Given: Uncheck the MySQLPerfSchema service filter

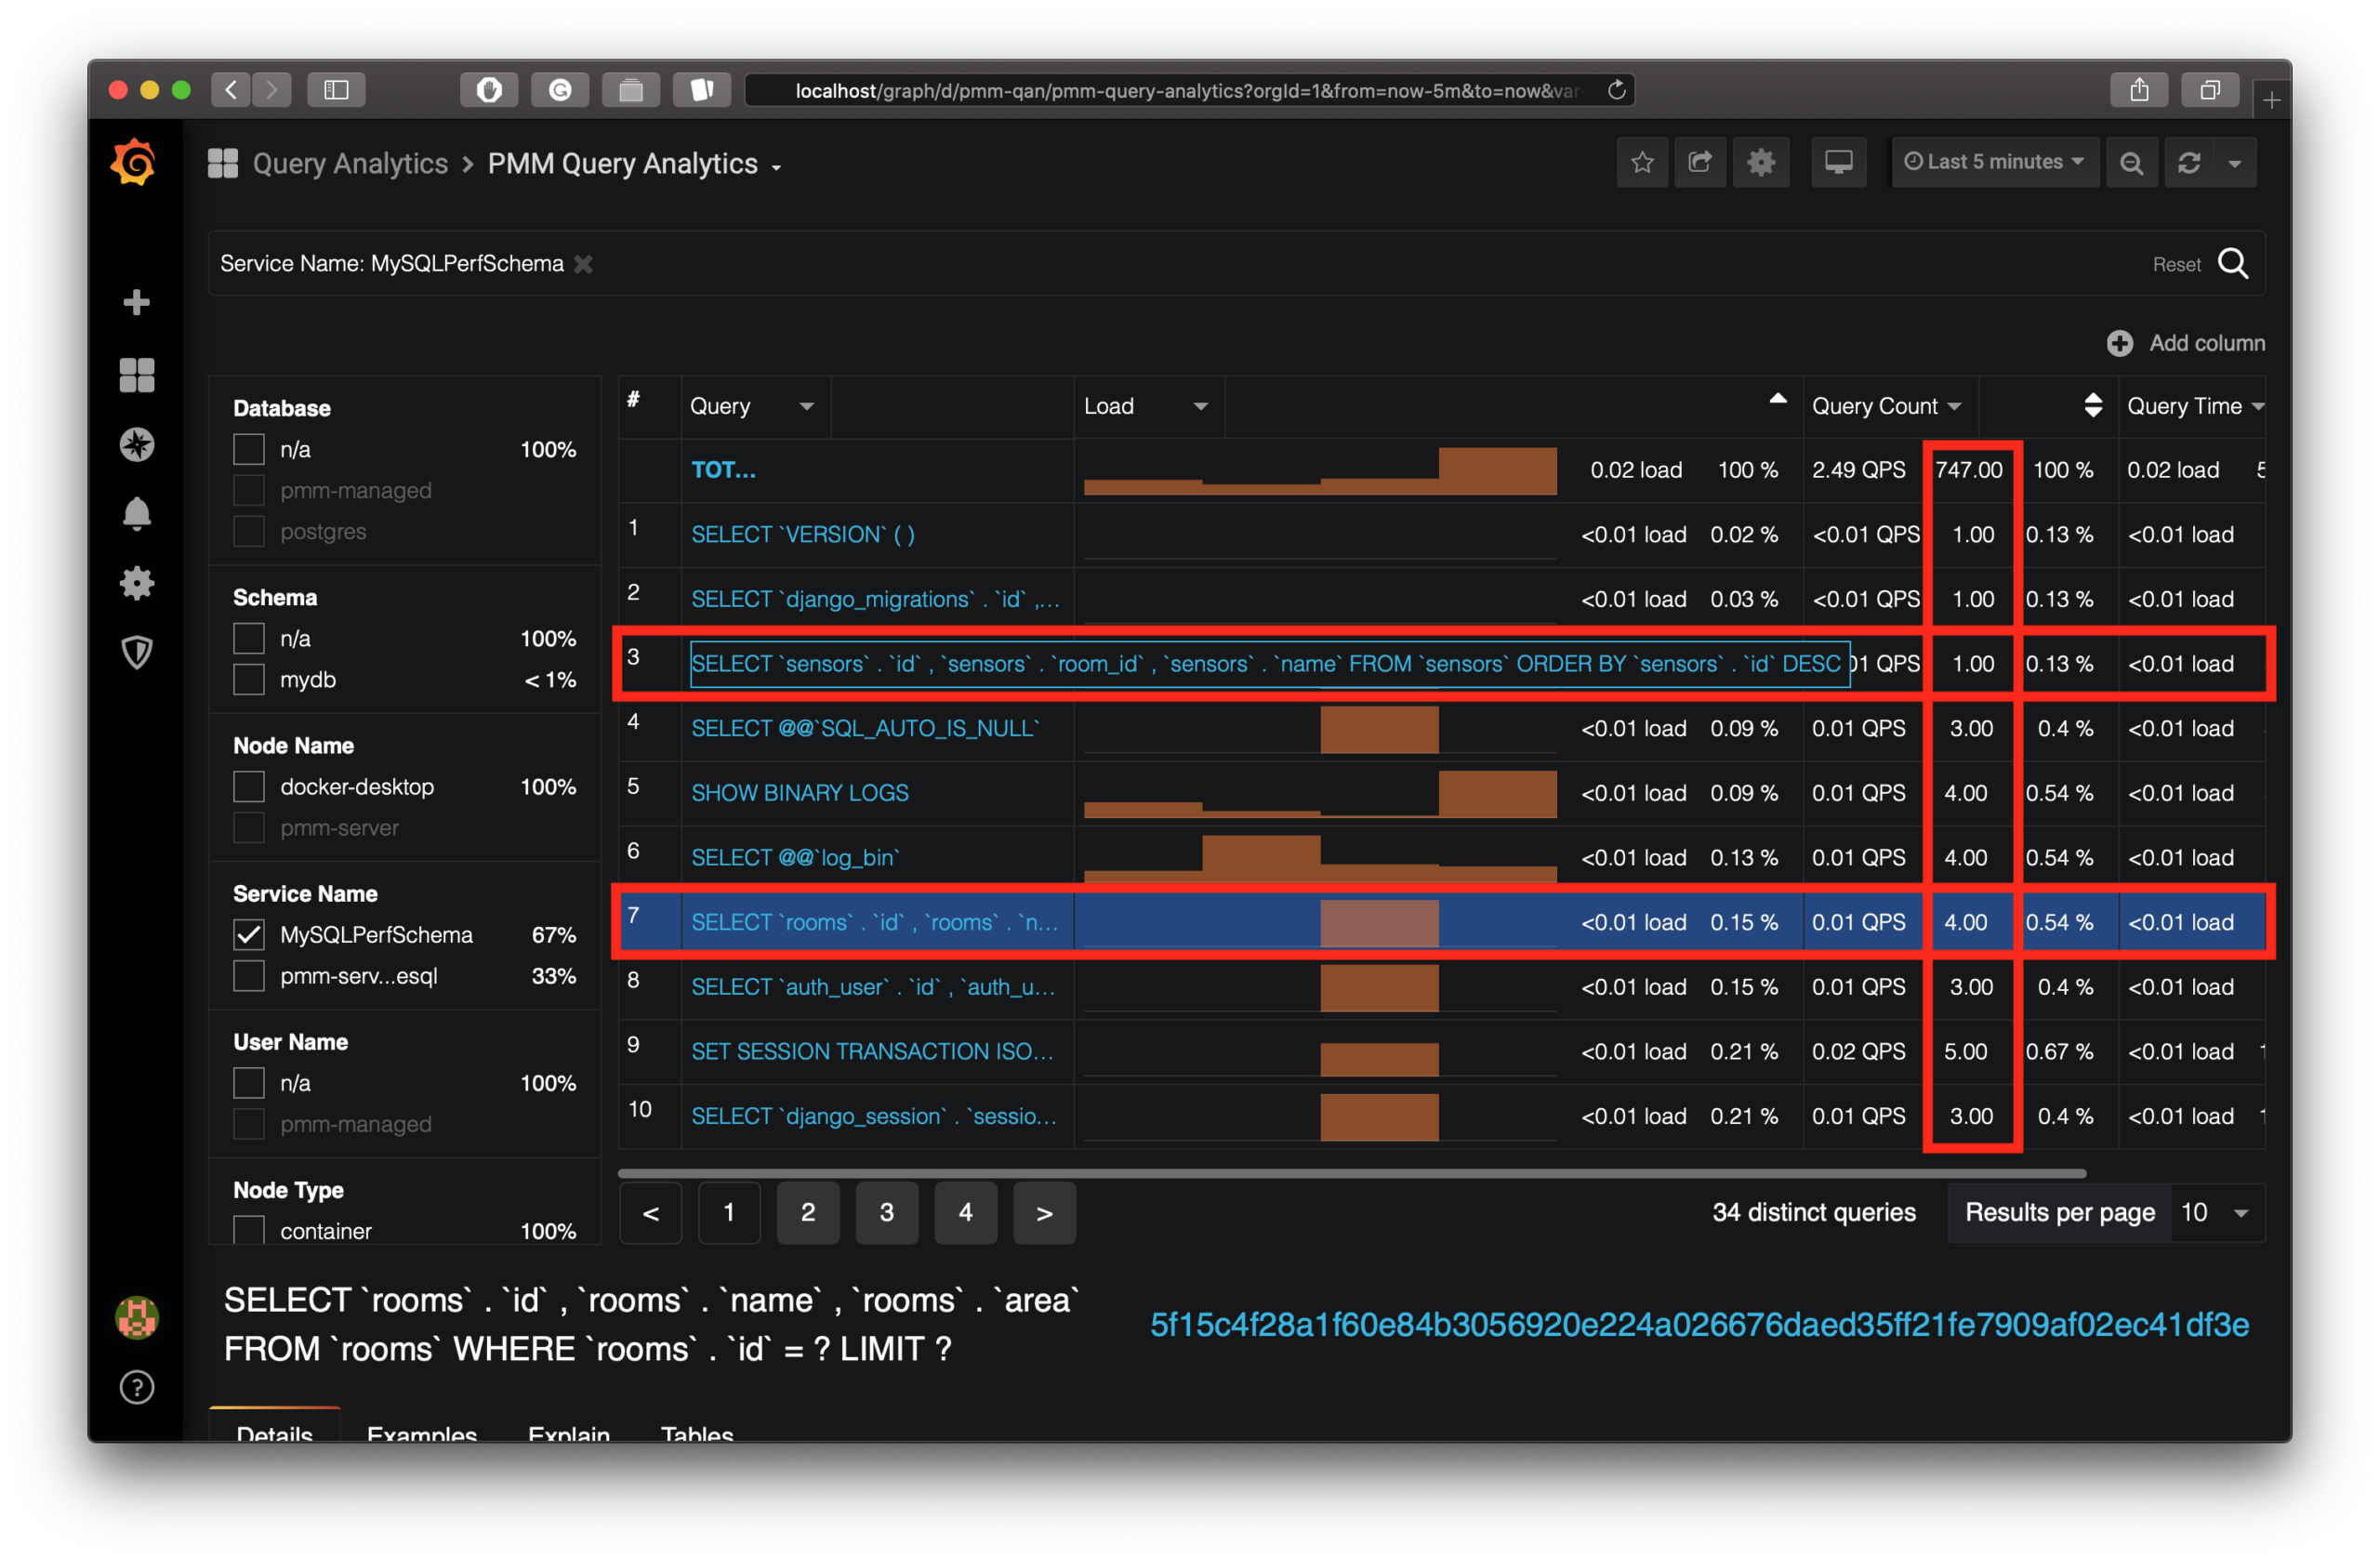Looking at the screenshot, I should point(248,934).
